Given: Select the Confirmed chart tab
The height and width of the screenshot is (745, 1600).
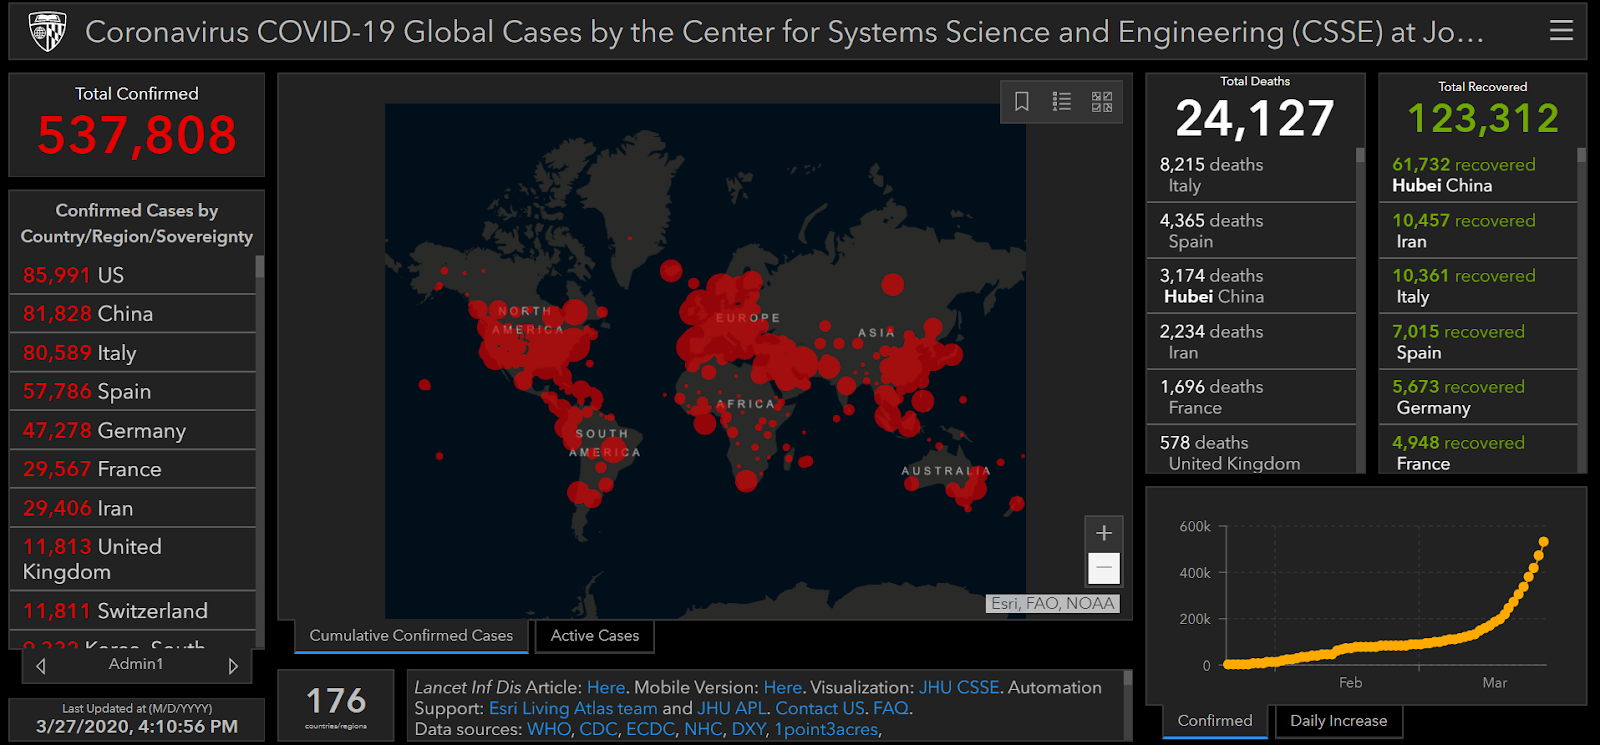Looking at the screenshot, I should 1214,721.
